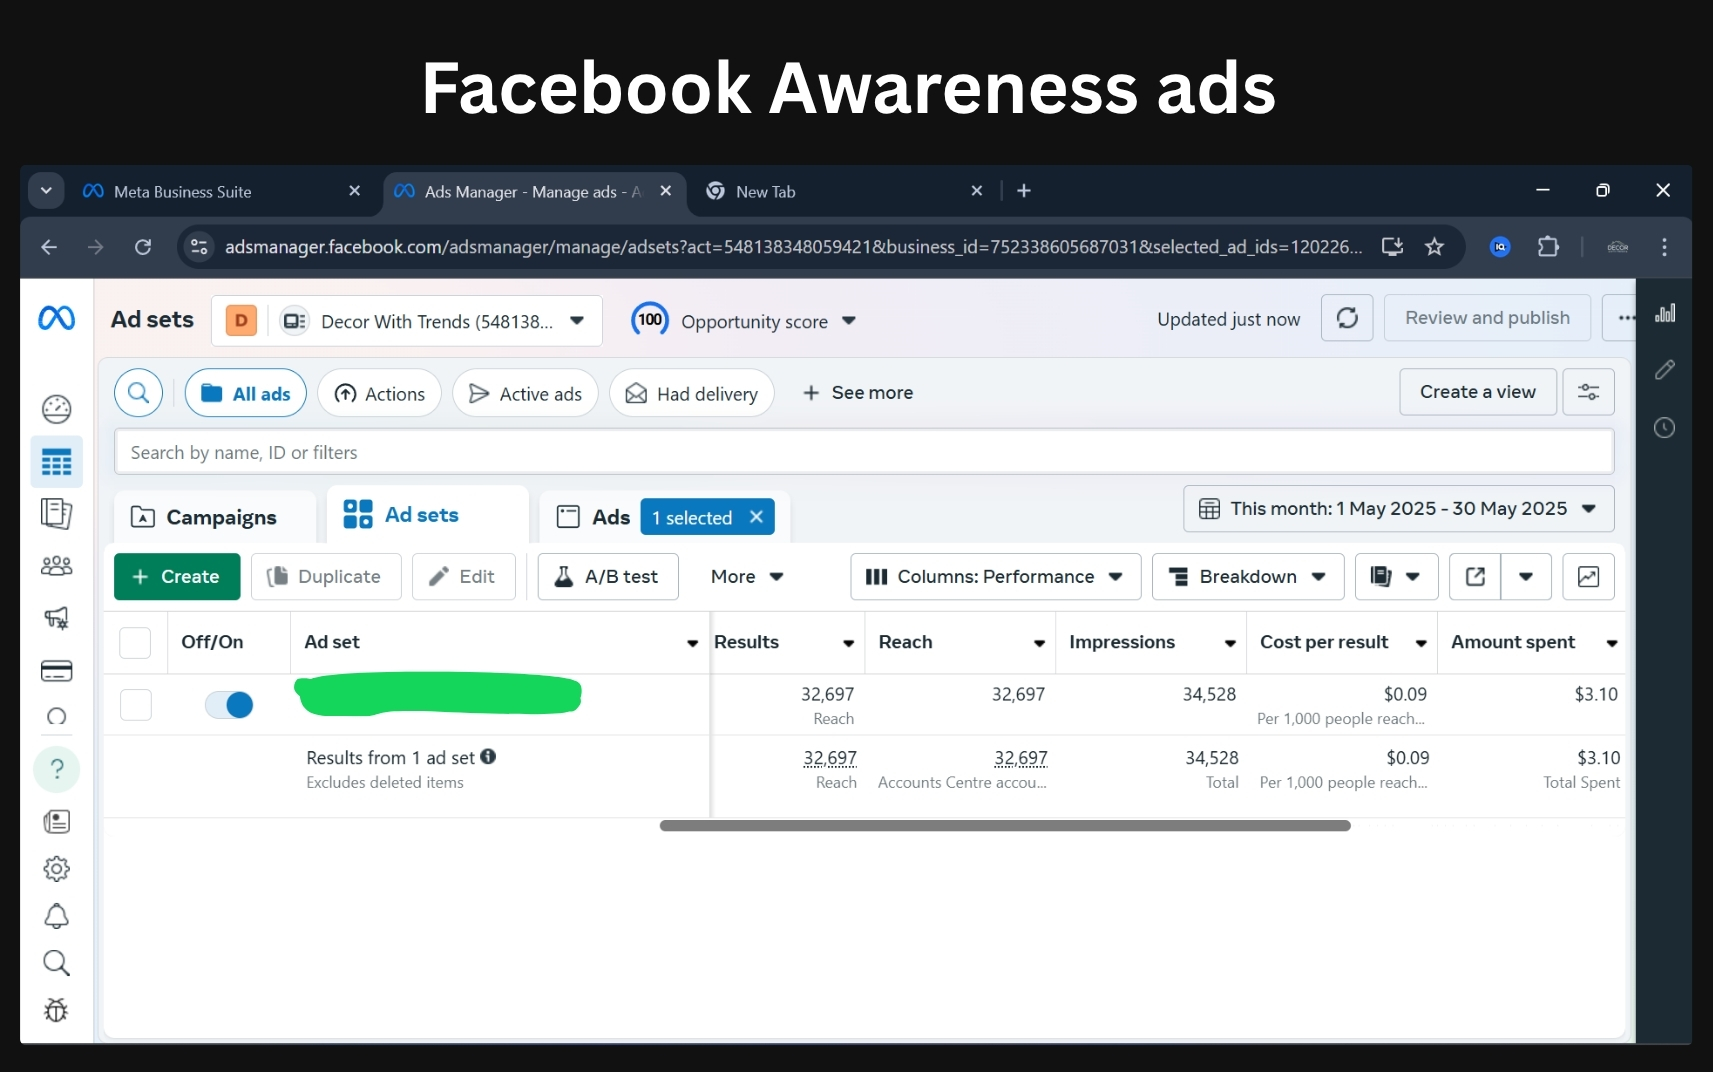The image size is (1713, 1072).
Task: Open ads reporting document icon in sidebar
Action: [57, 514]
